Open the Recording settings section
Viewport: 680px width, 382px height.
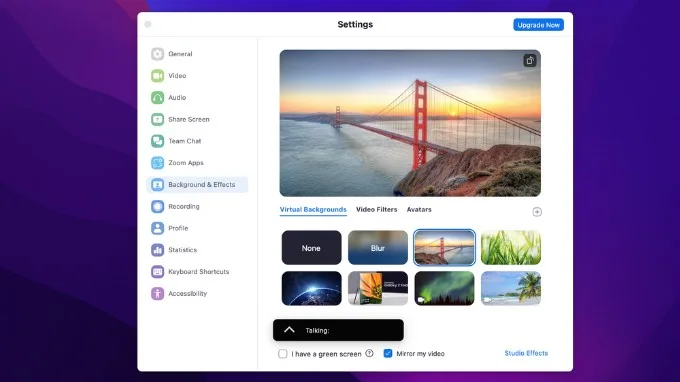click(197, 206)
